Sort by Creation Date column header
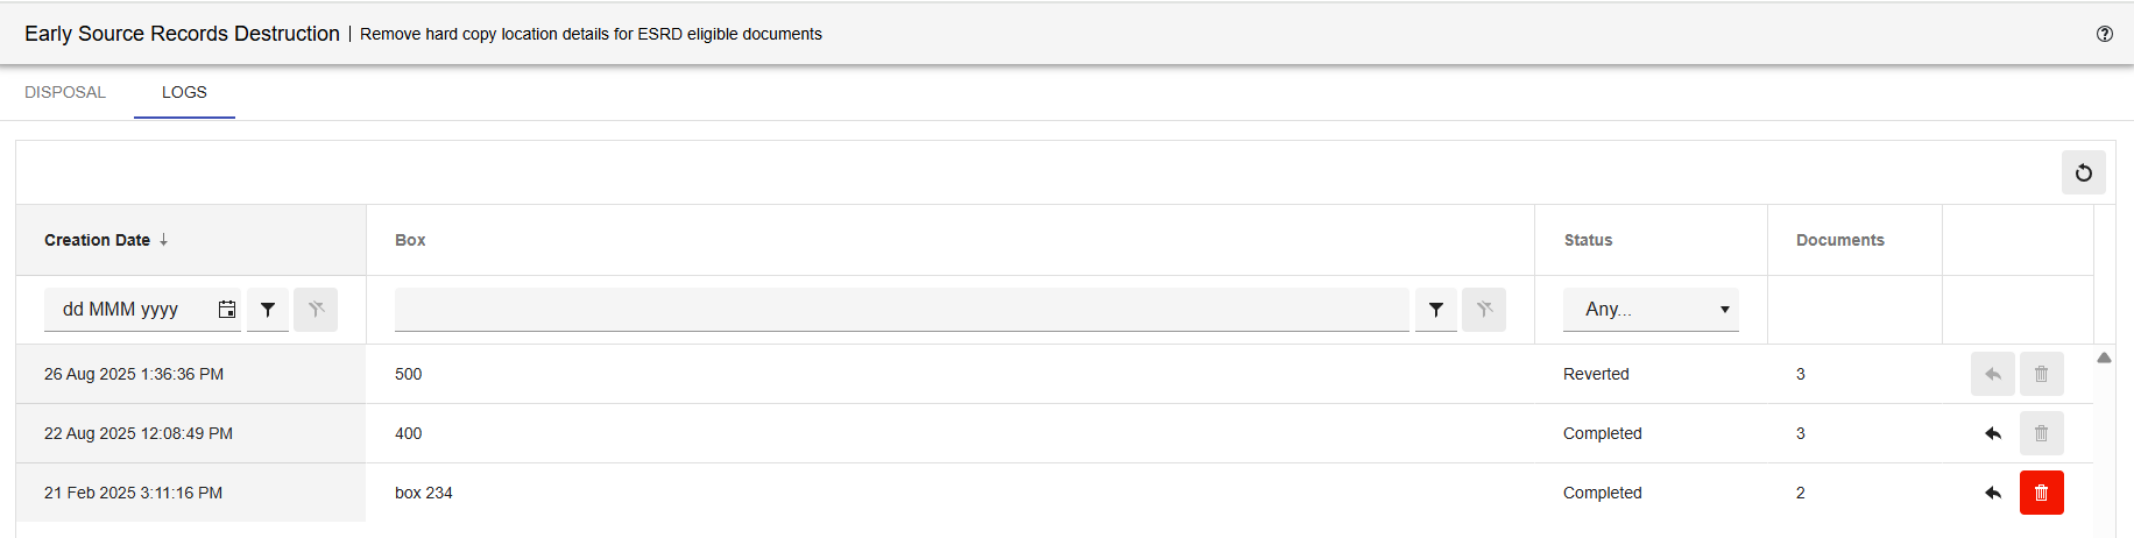Screen dimensions: 2134x538 pyautogui.click(x=98, y=240)
